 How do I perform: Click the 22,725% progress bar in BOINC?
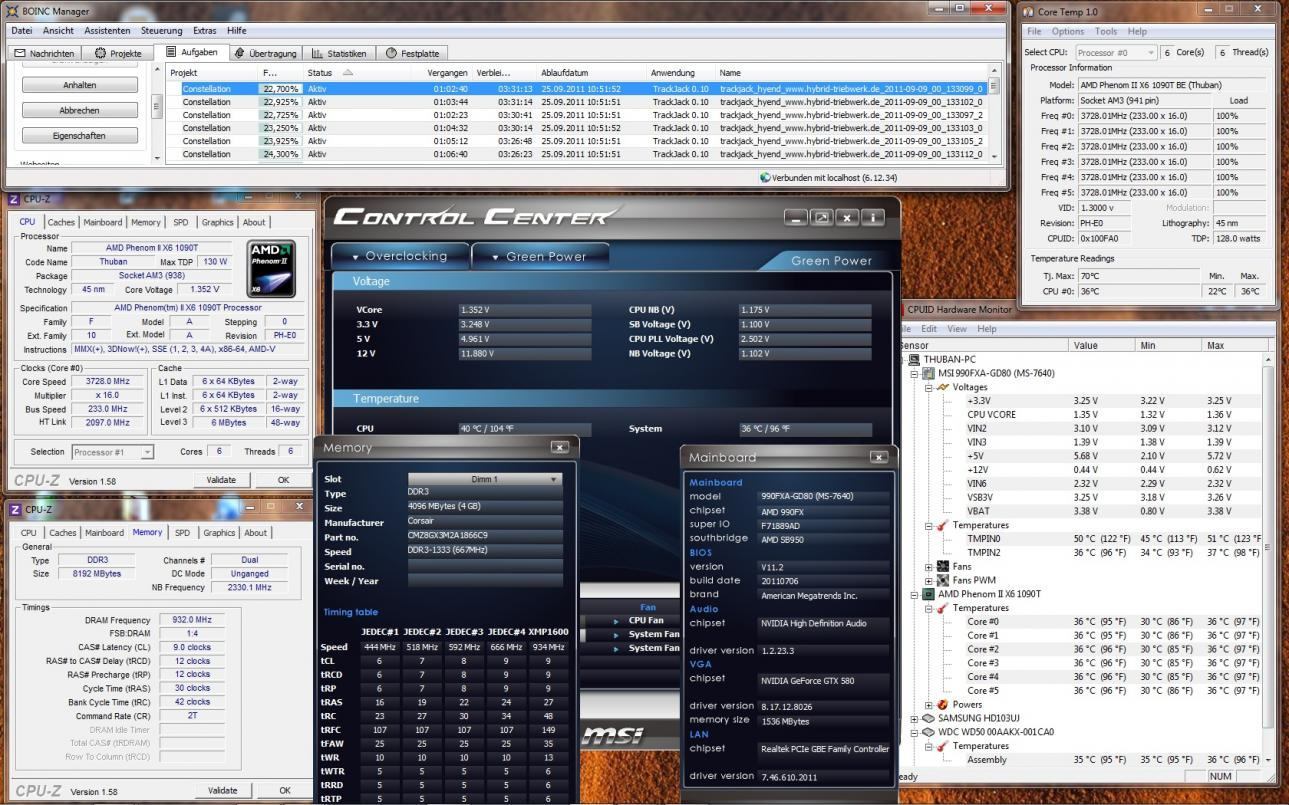(x=281, y=115)
